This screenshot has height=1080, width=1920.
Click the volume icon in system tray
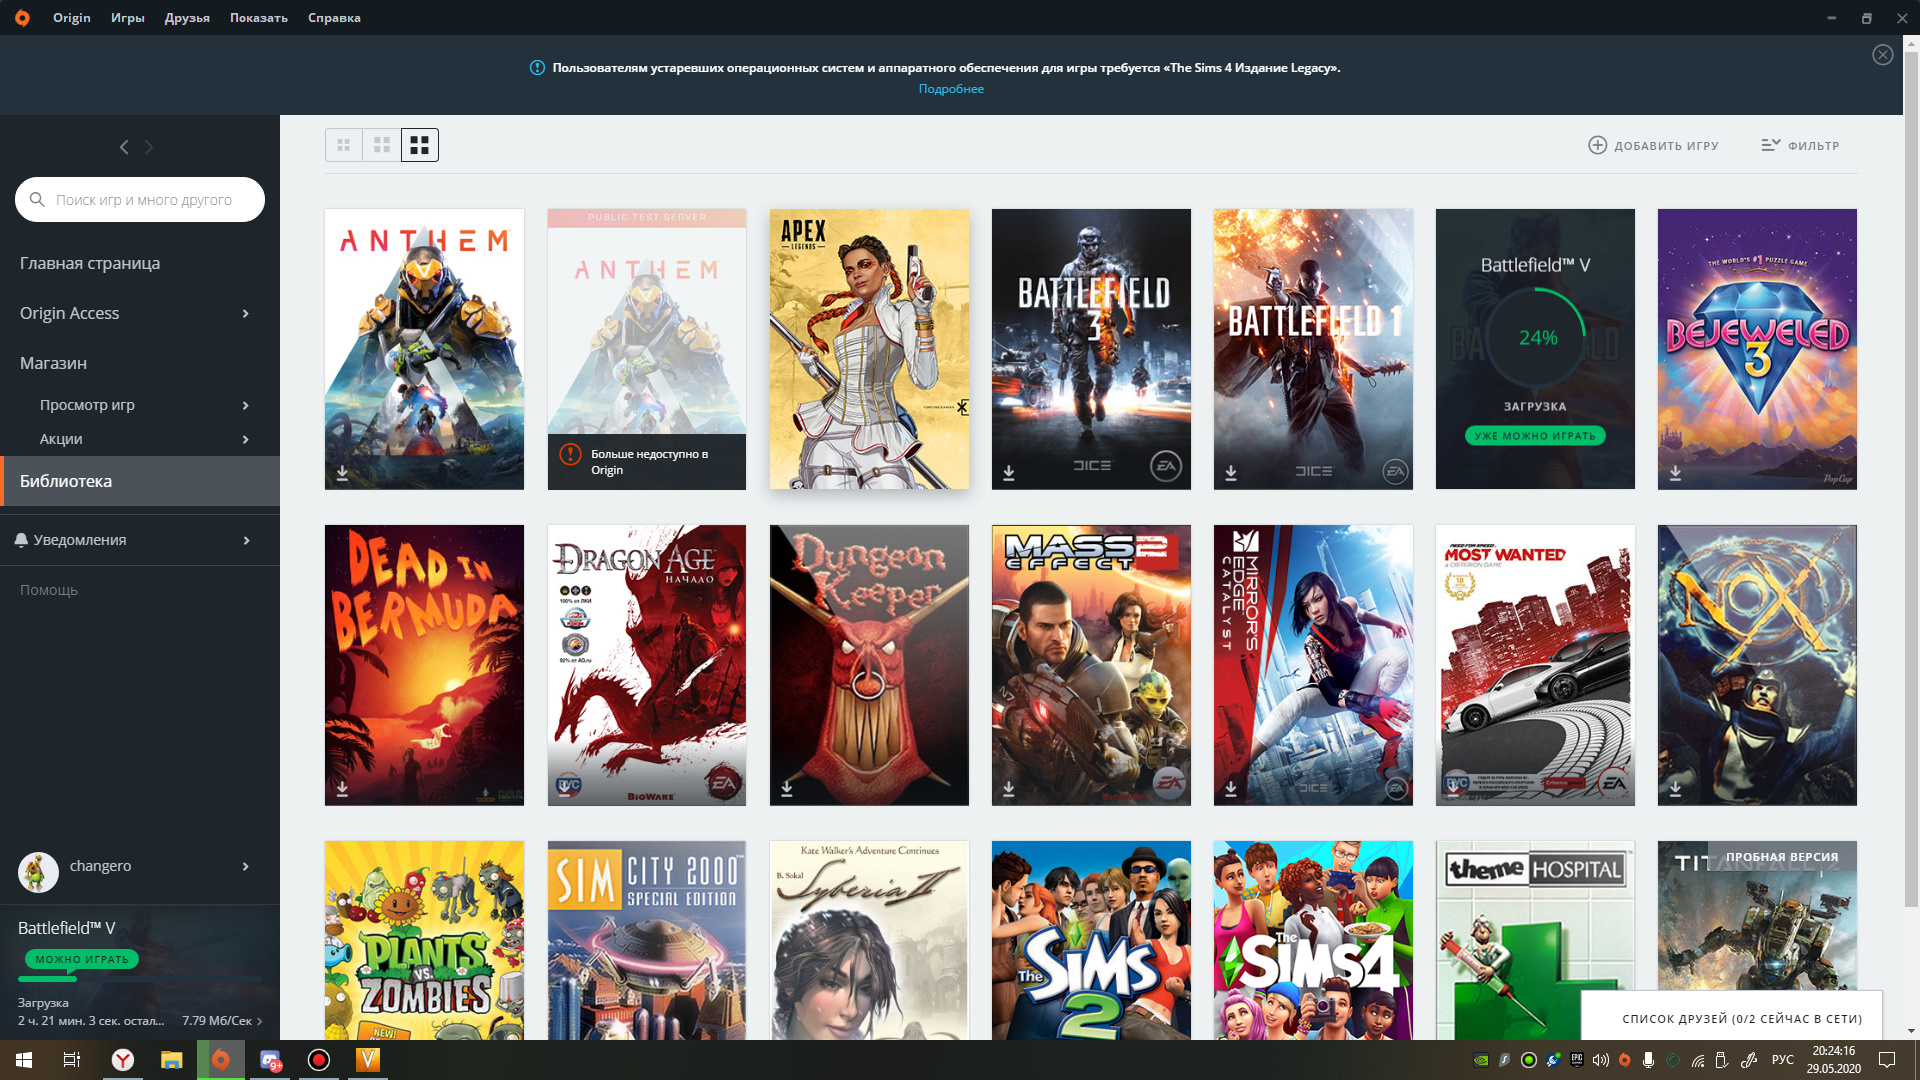pos(1600,1060)
